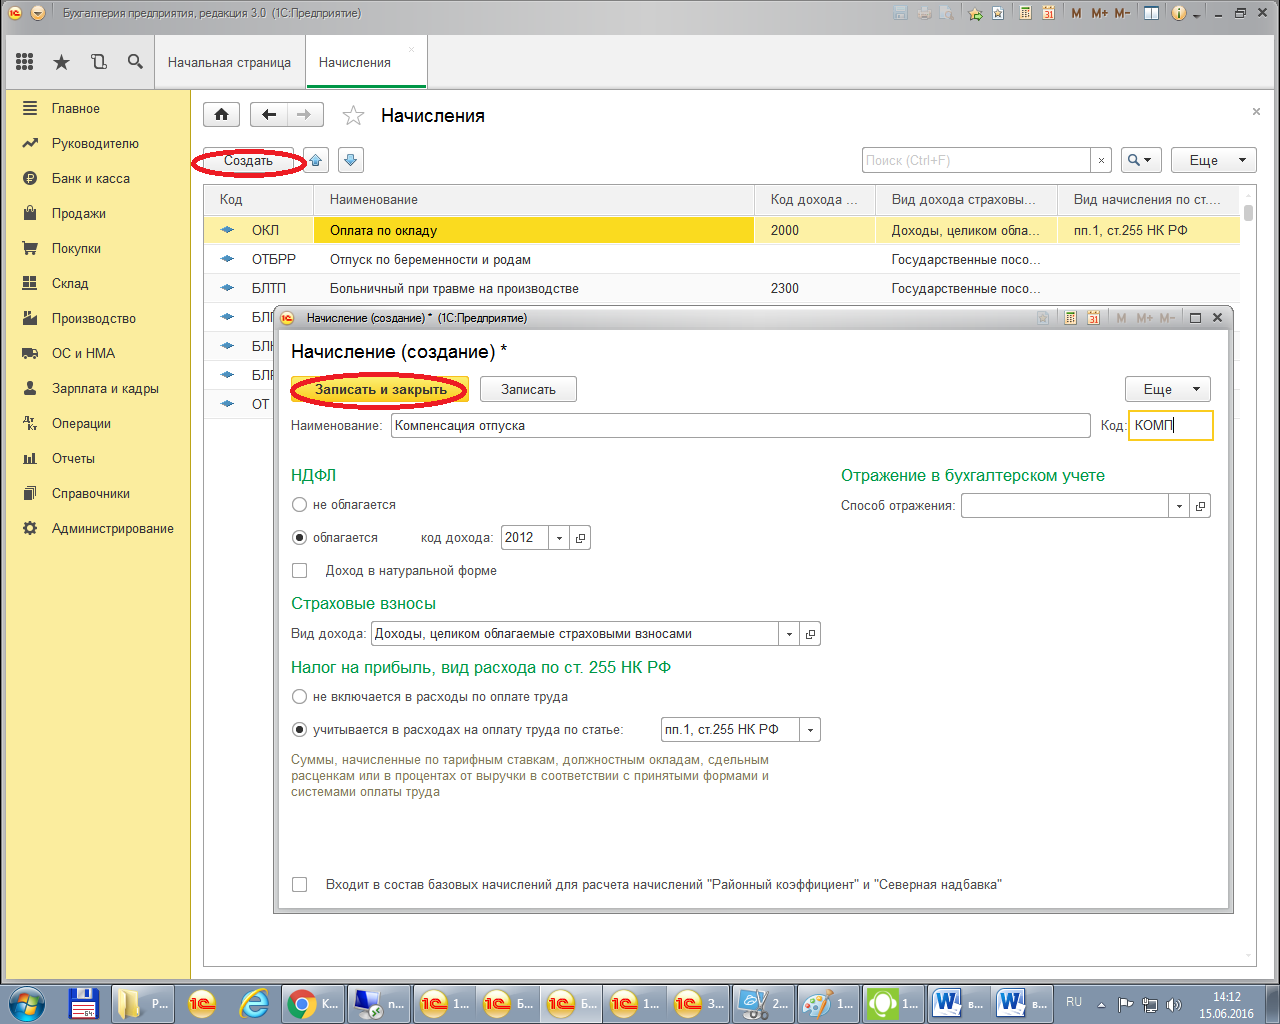Open Google Chrome from the taskbar

[301, 1003]
